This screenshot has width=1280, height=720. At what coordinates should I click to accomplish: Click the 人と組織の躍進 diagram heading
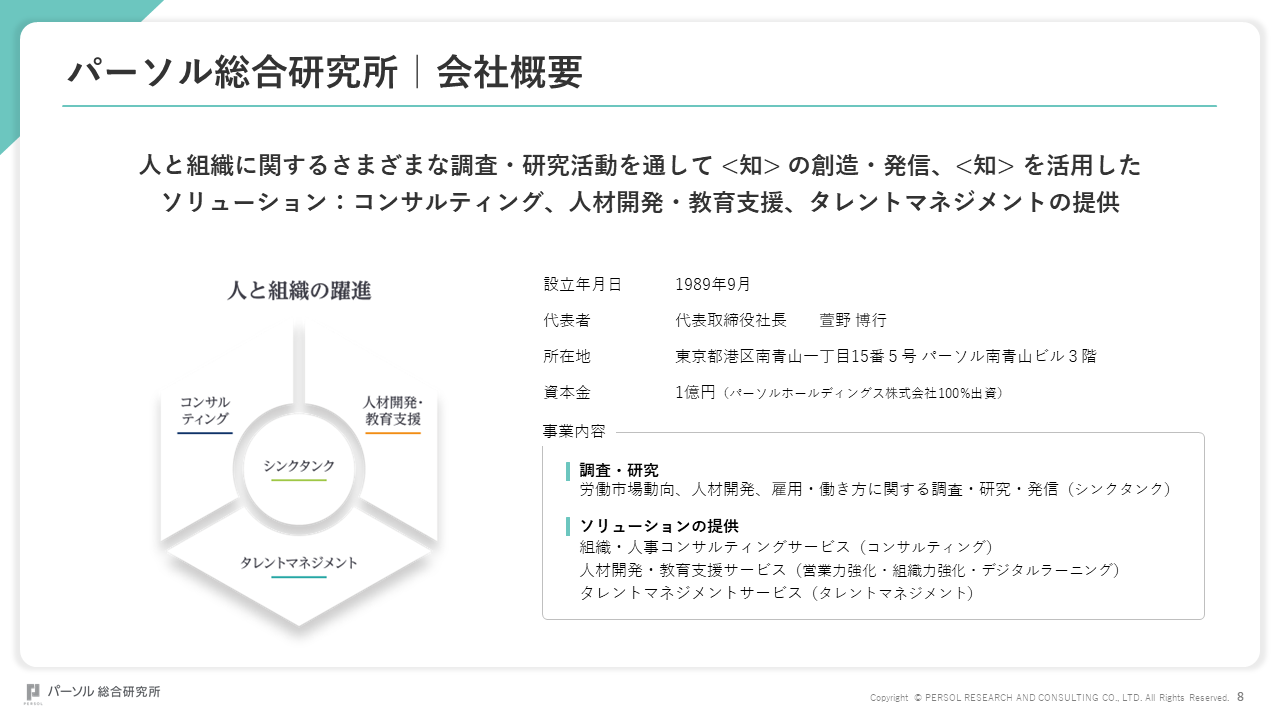pos(299,291)
